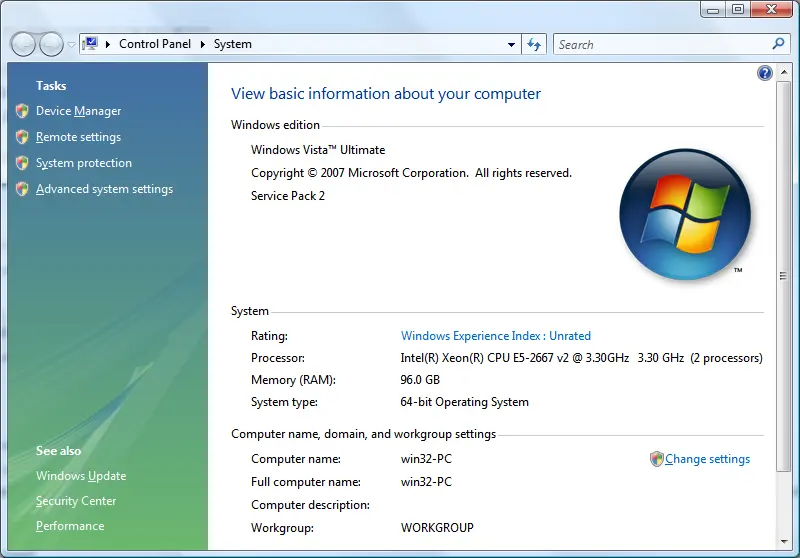Go forward with the Forward arrow button
The image size is (800, 558).
click(x=51, y=44)
